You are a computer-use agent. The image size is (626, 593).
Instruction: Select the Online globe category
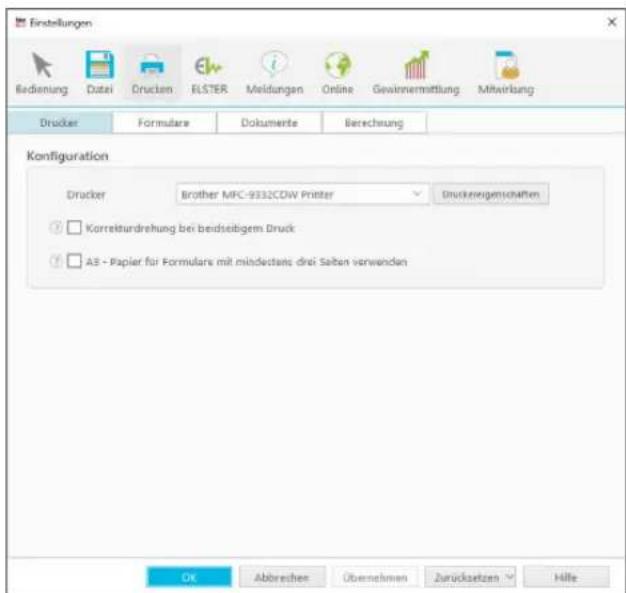click(x=338, y=73)
